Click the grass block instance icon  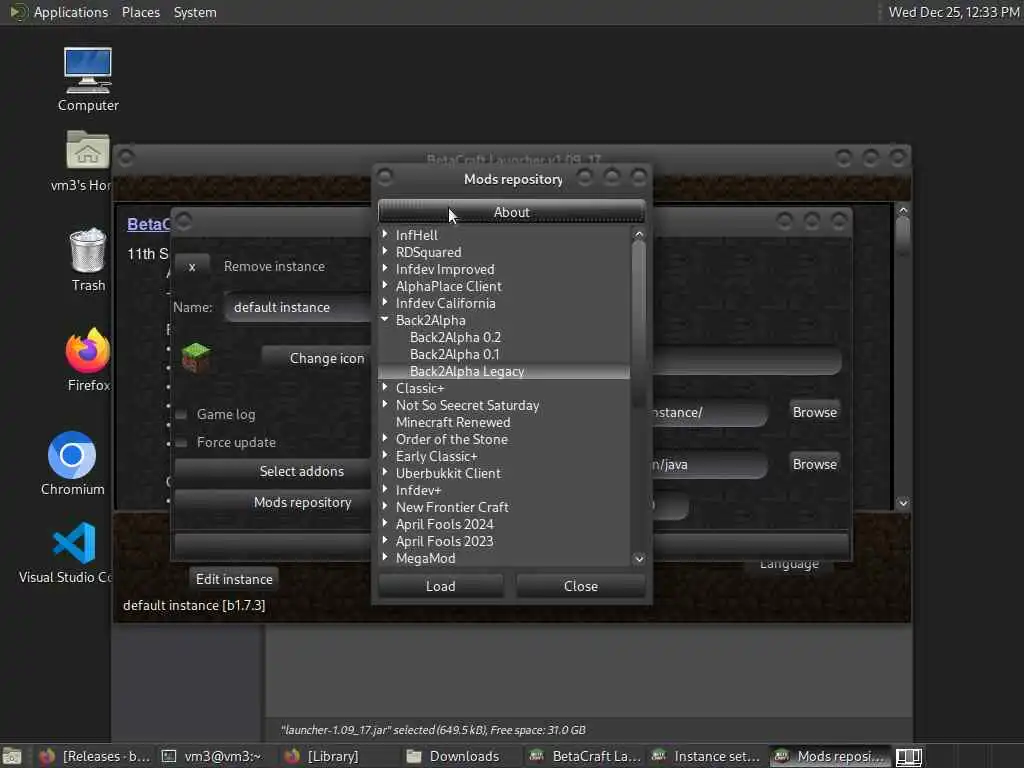(x=195, y=357)
